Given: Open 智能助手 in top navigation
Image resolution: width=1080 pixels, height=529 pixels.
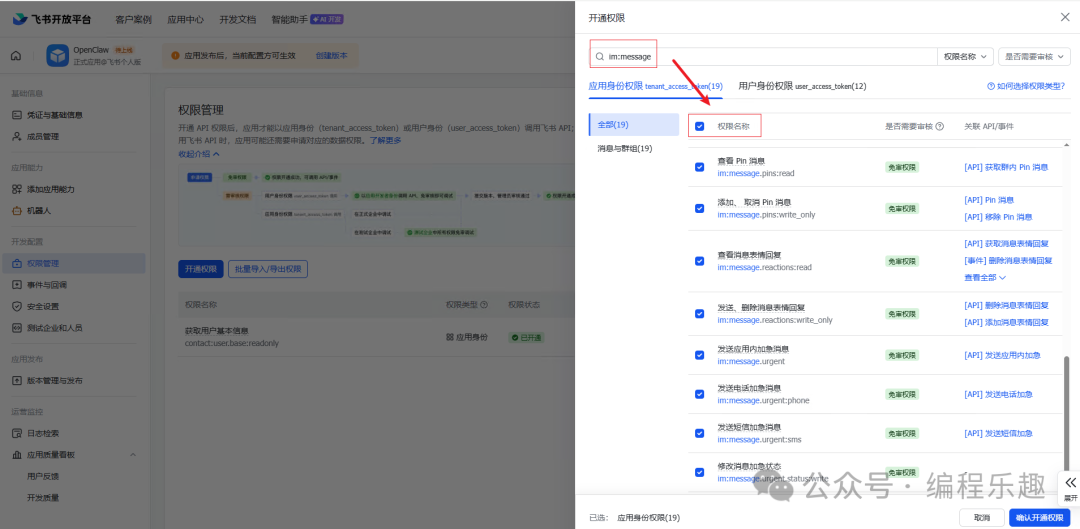Looking at the screenshot, I should [x=289, y=19].
